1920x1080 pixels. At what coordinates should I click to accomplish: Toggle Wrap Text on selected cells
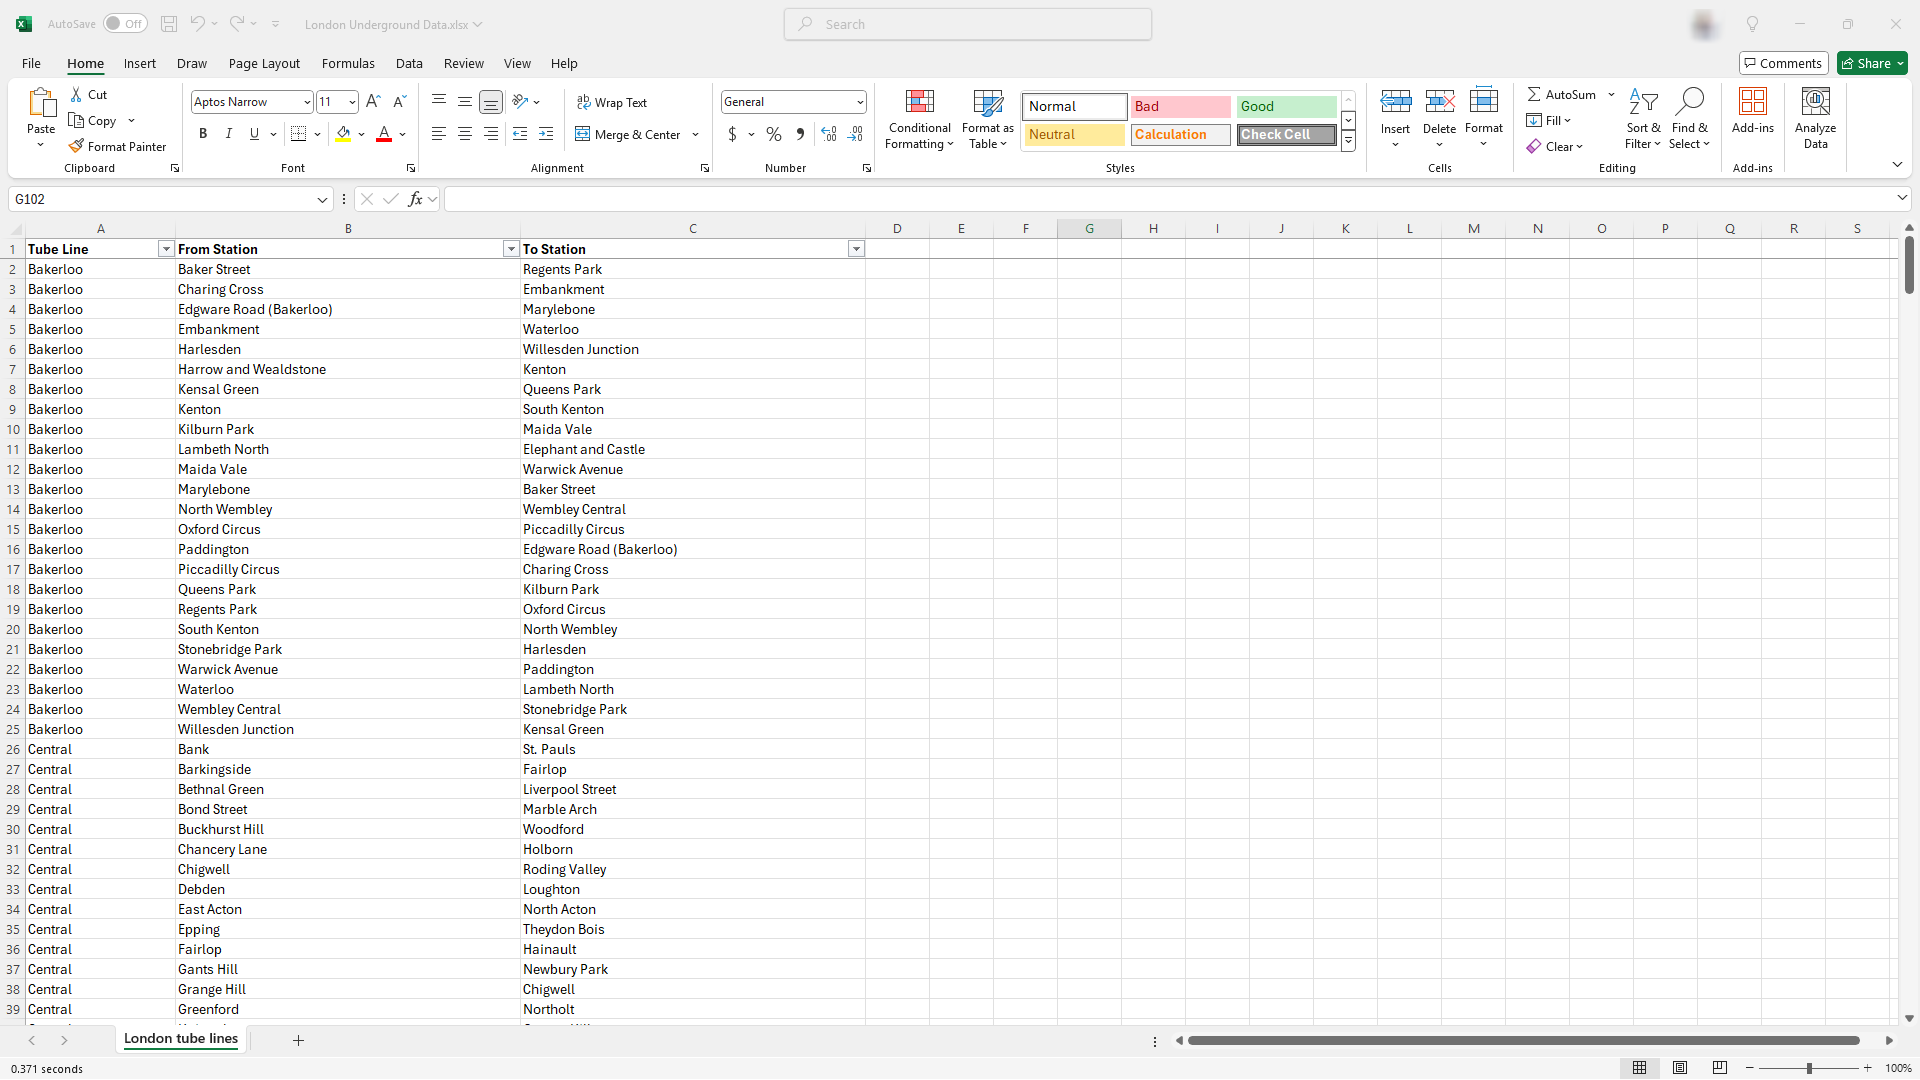pyautogui.click(x=612, y=102)
